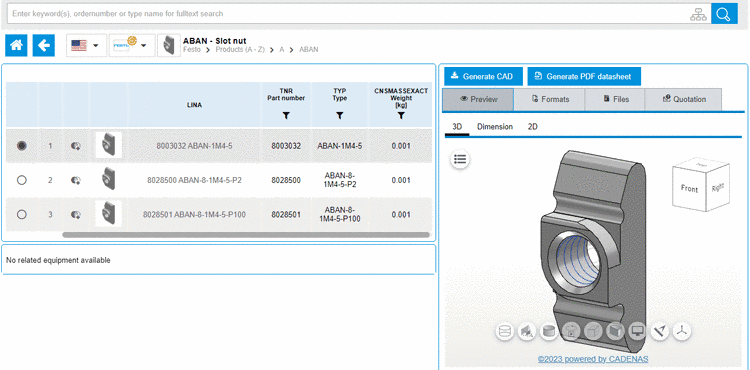Image resolution: width=750 pixels, height=370 pixels.
Task: Select radio button for 8003032 ABAN-1M4-5
Action: (x=22, y=146)
